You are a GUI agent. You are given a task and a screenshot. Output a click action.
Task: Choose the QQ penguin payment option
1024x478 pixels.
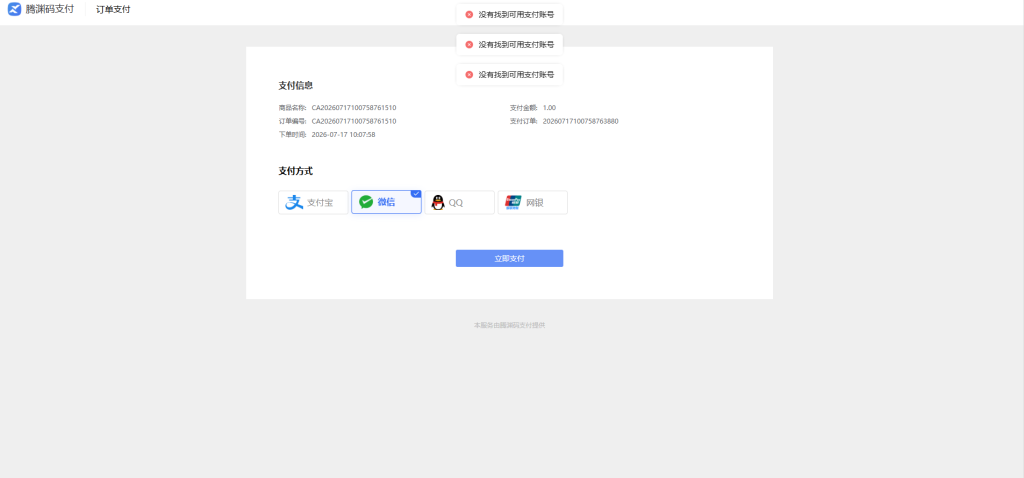[x=460, y=202]
